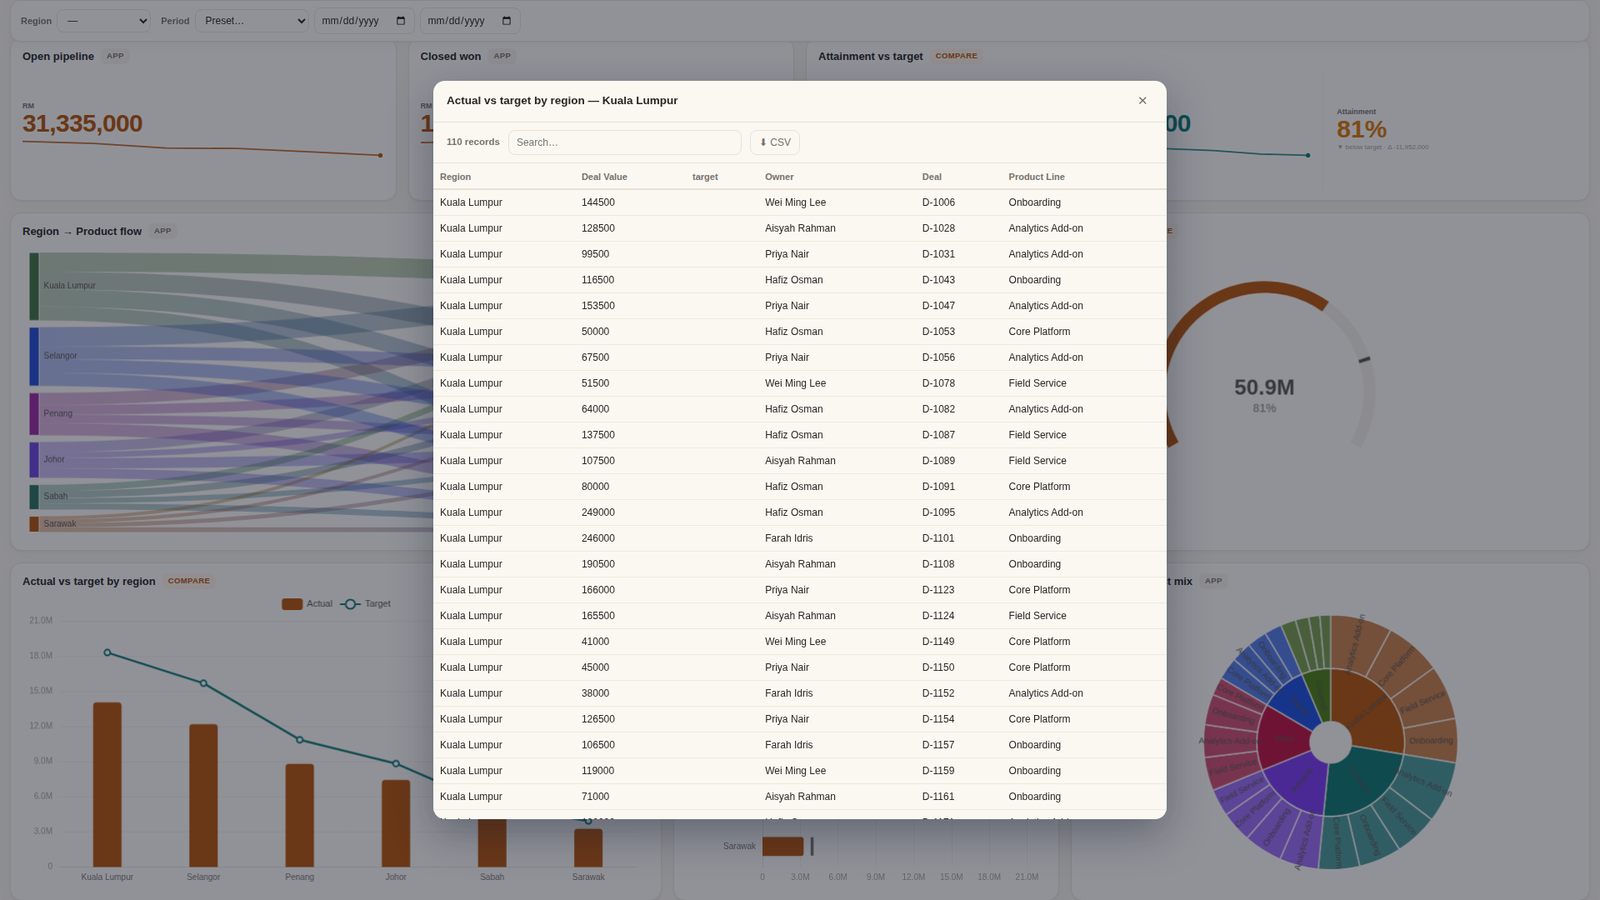1600x900 pixels.
Task: Toggle Actual series in chart legend
Action: (307, 604)
